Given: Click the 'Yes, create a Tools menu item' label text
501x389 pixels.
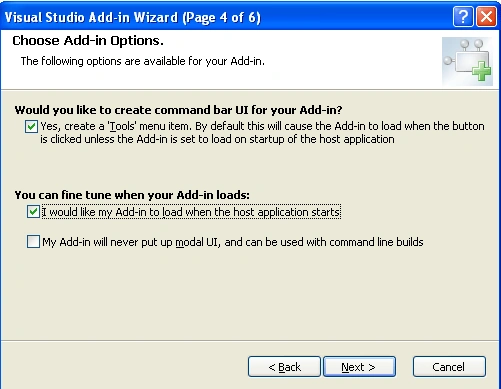Looking at the screenshot, I should pos(262,126).
